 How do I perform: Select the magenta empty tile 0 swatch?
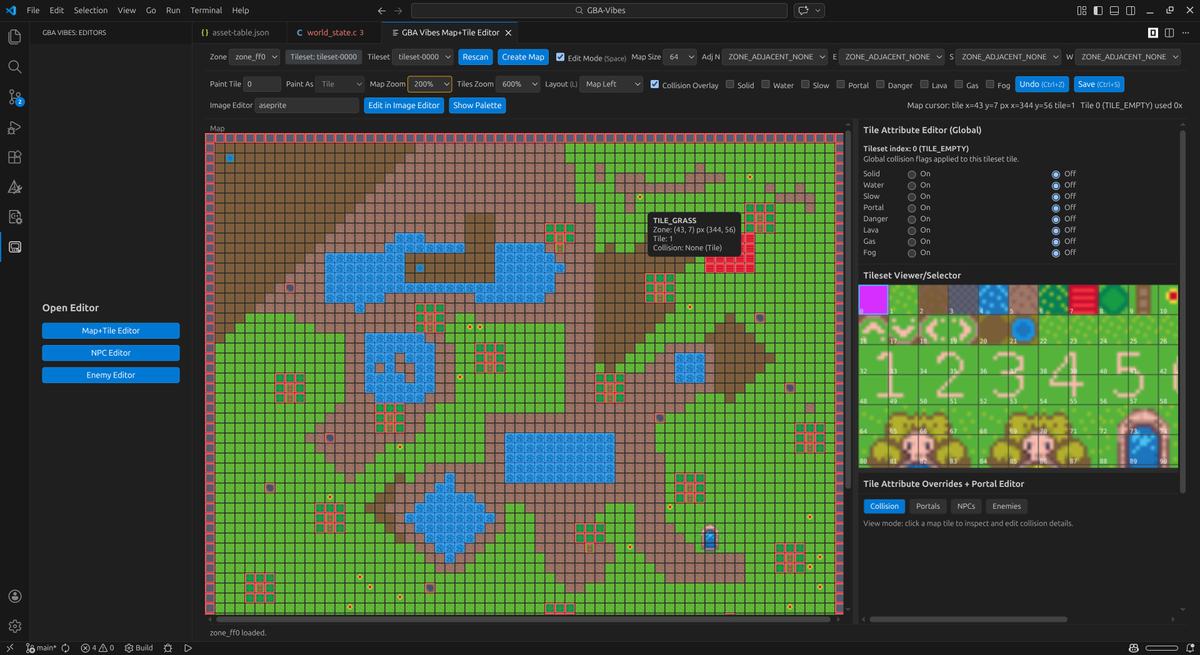pos(873,299)
